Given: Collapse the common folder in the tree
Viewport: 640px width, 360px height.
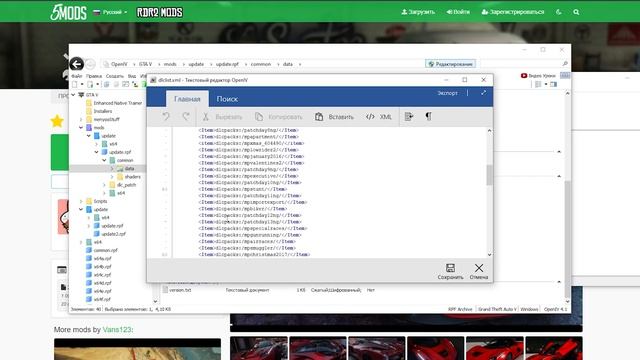Looking at the screenshot, I should (104, 160).
